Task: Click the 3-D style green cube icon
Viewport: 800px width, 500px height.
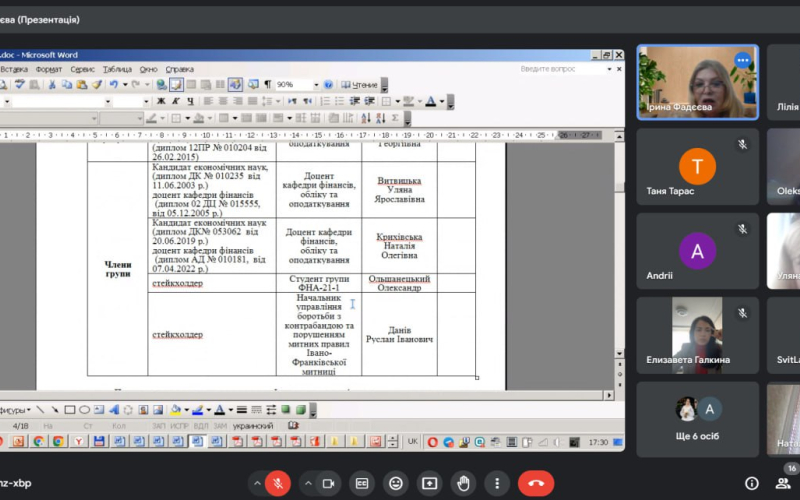Action: point(301,410)
